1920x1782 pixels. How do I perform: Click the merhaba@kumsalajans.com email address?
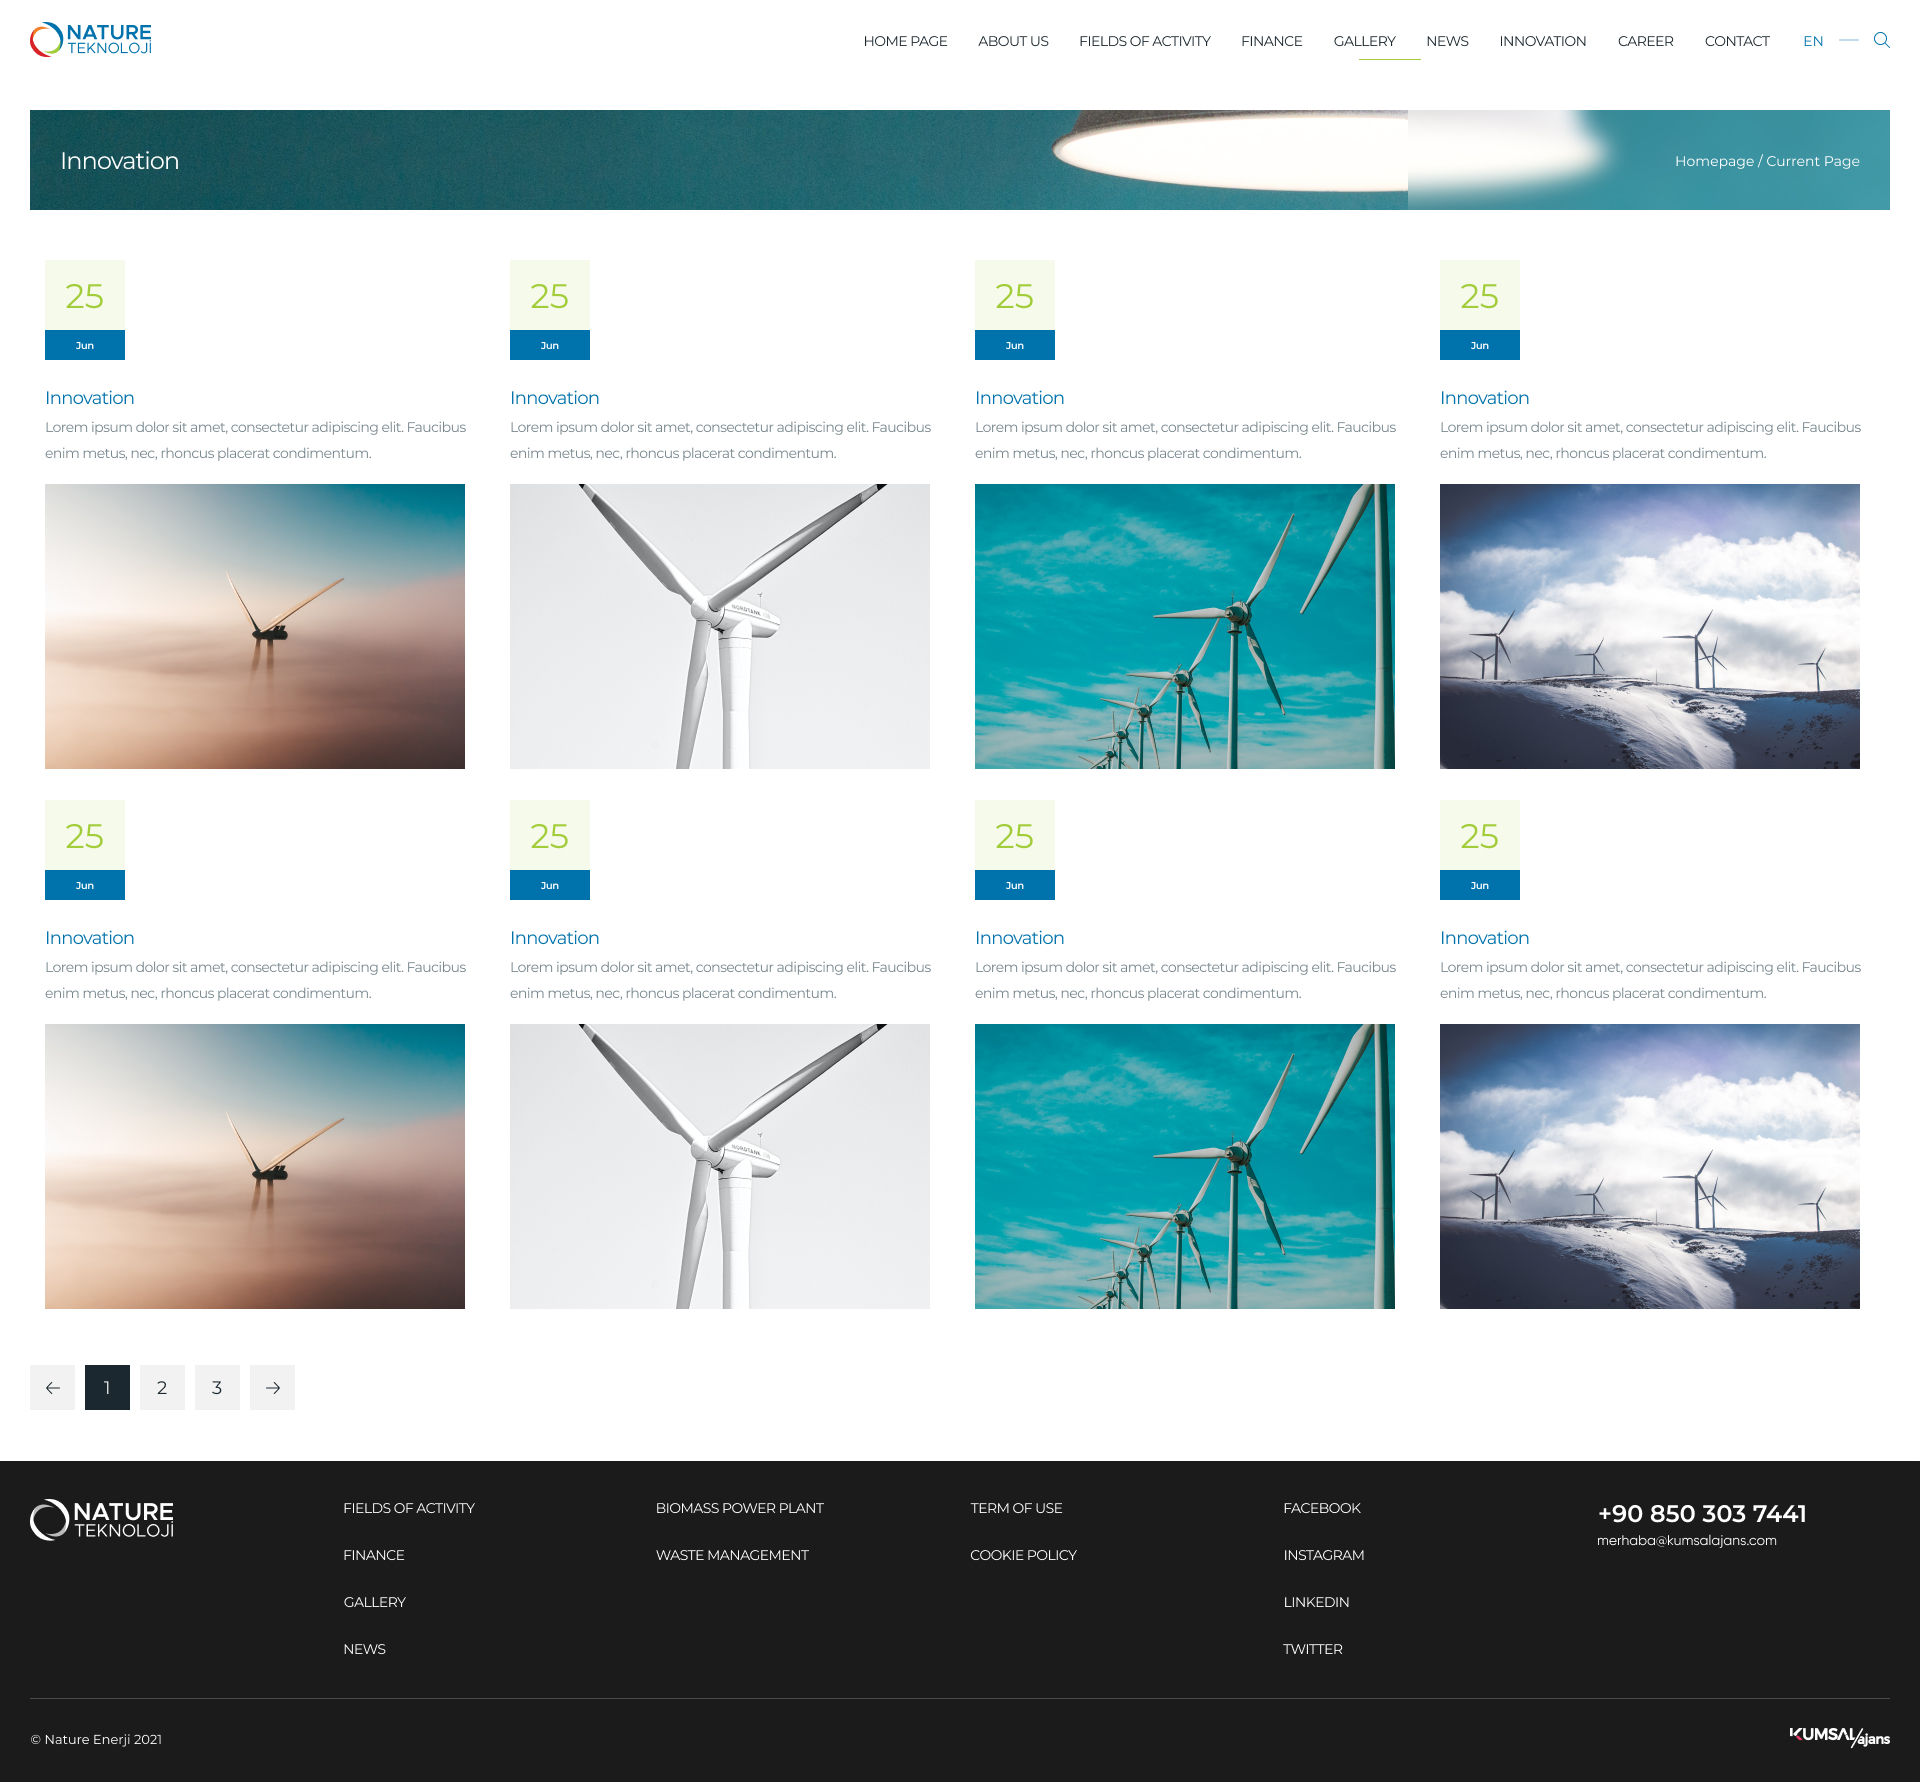tap(1686, 1540)
